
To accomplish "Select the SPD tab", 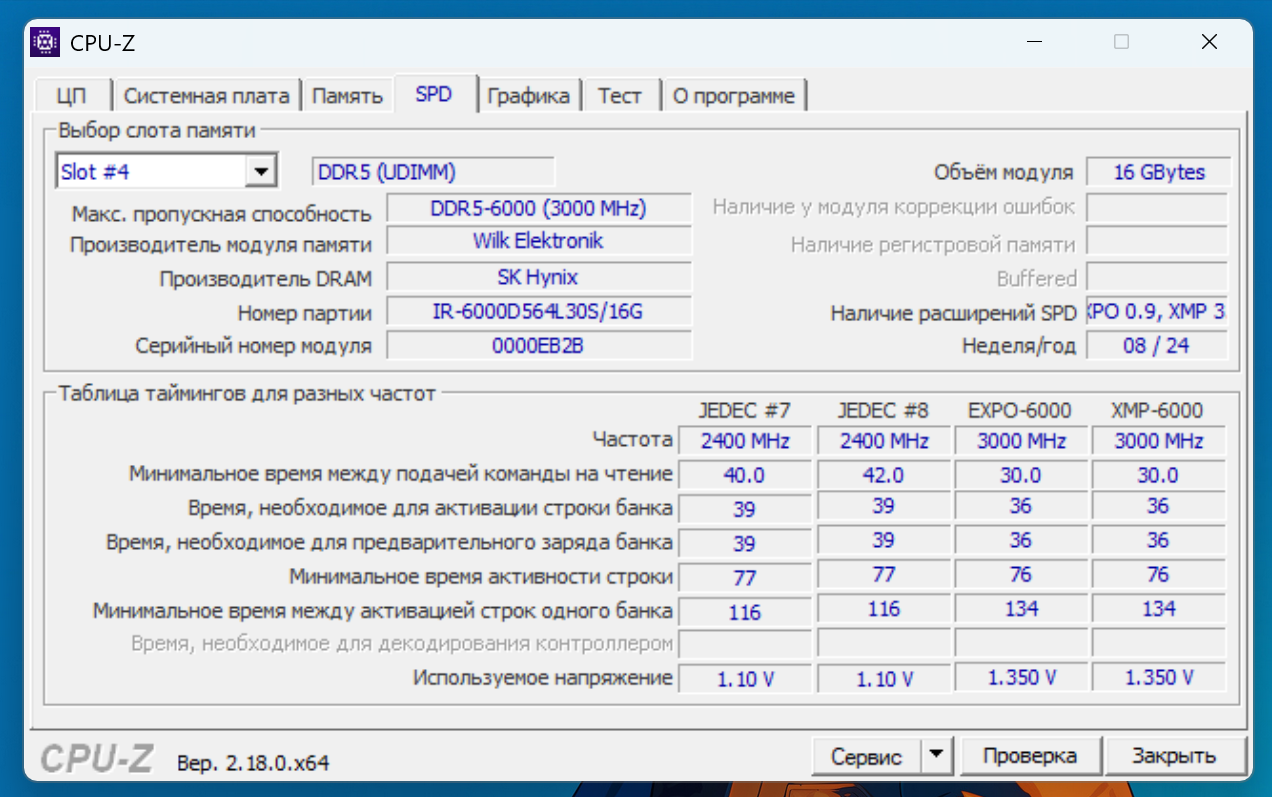I will [x=434, y=94].
